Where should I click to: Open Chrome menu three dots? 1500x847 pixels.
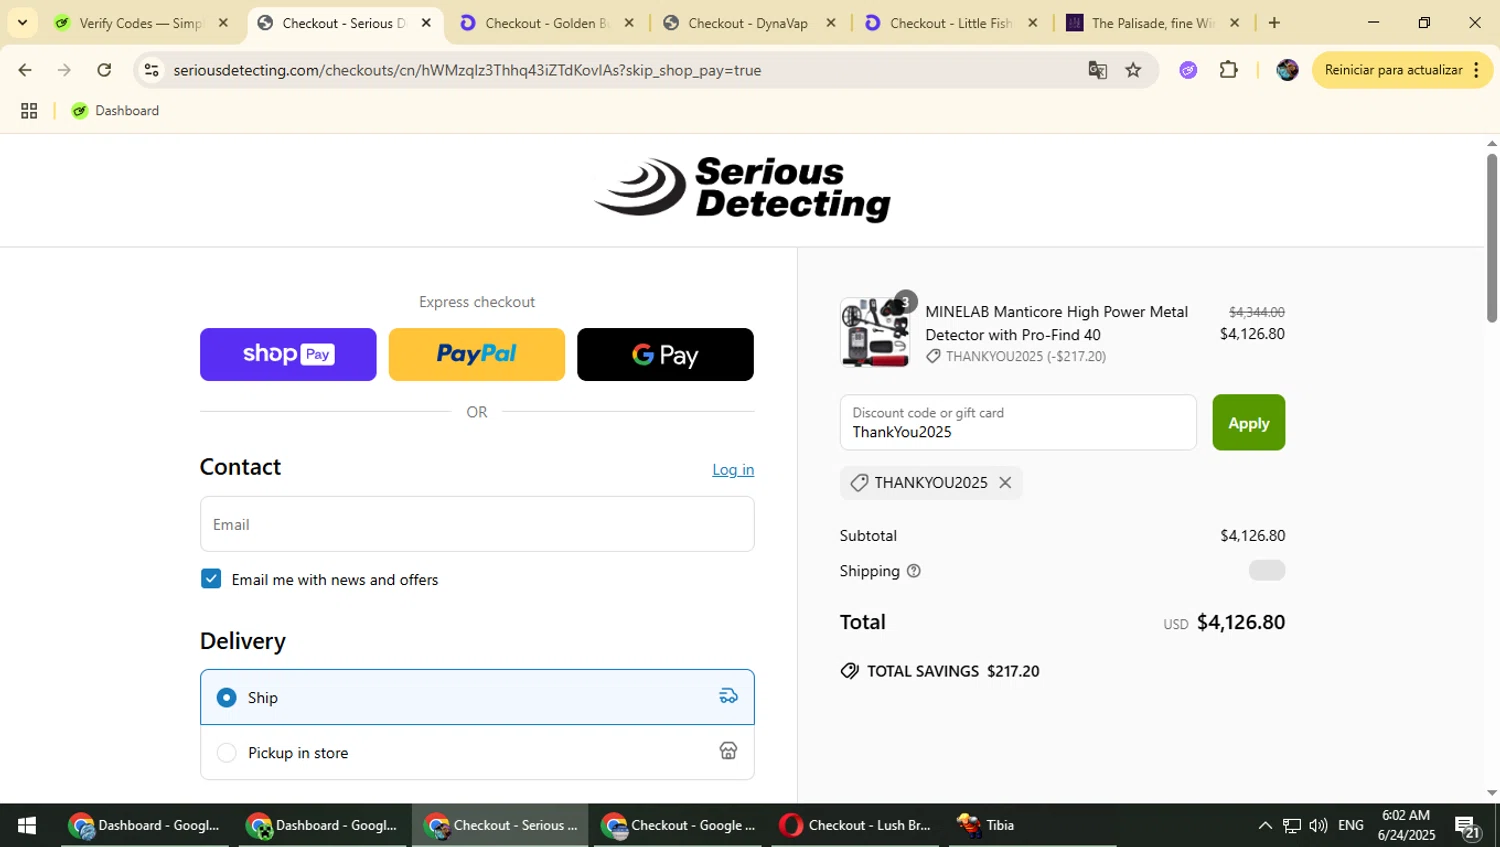pyautogui.click(x=1476, y=70)
